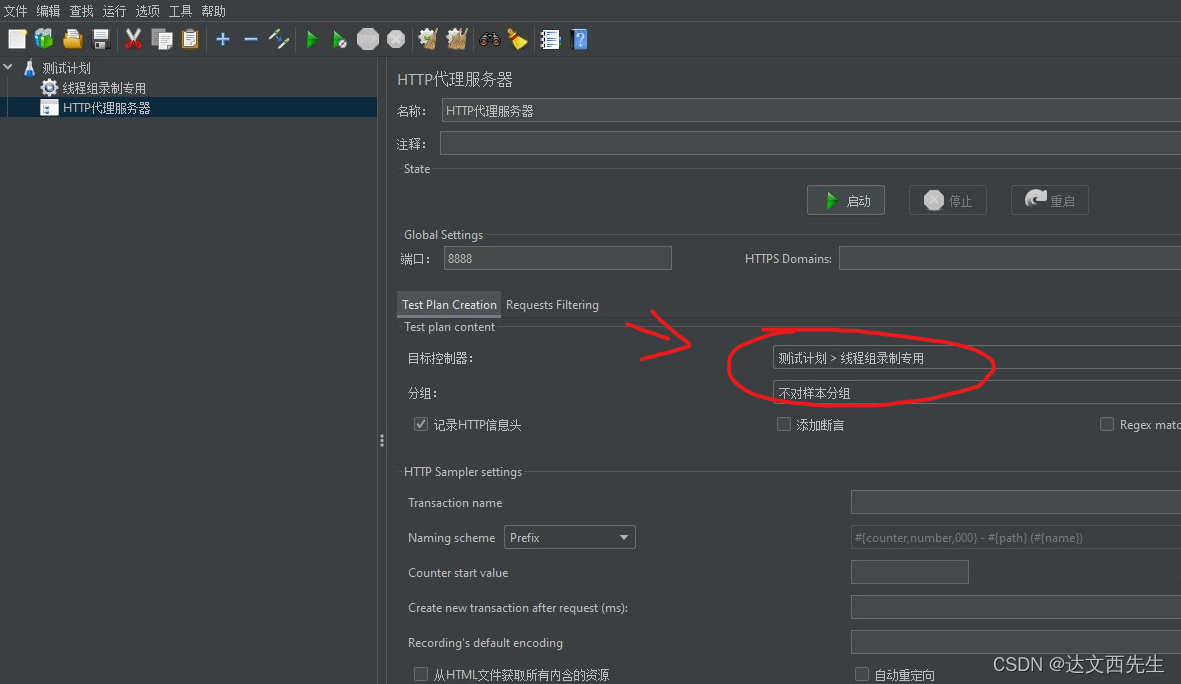This screenshot has width=1181, height=684.
Task: Toggle the 记录HTTP信息头 checkbox
Action: [421, 424]
